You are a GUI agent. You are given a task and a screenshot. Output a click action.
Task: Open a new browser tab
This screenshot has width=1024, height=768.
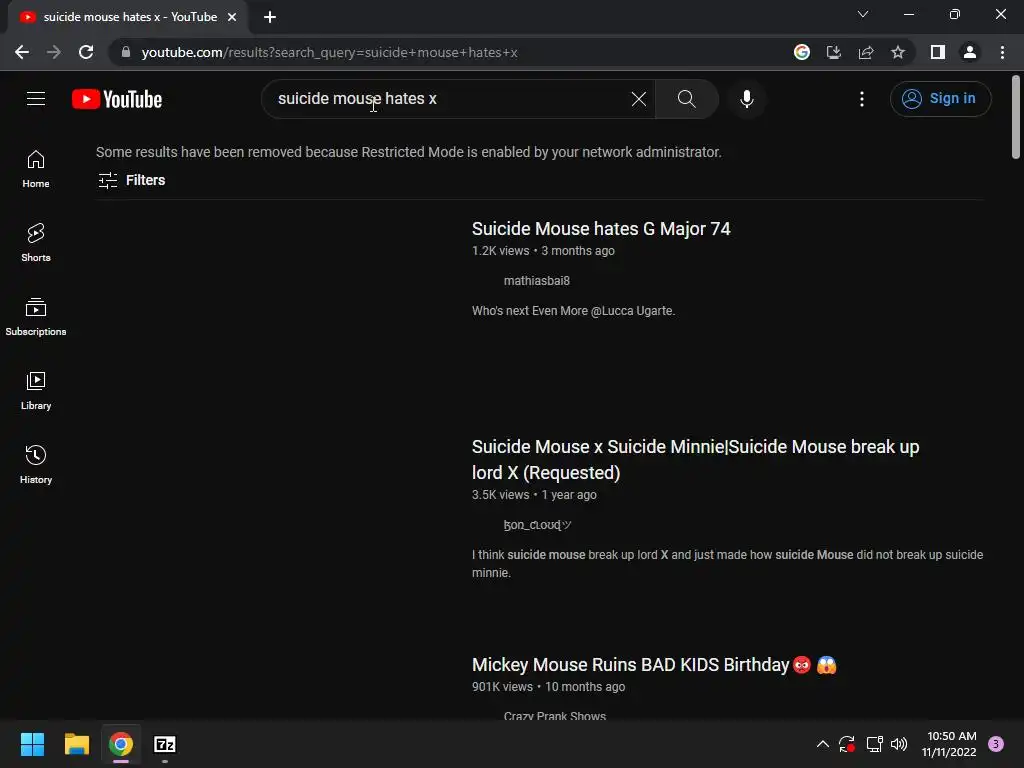point(270,17)
